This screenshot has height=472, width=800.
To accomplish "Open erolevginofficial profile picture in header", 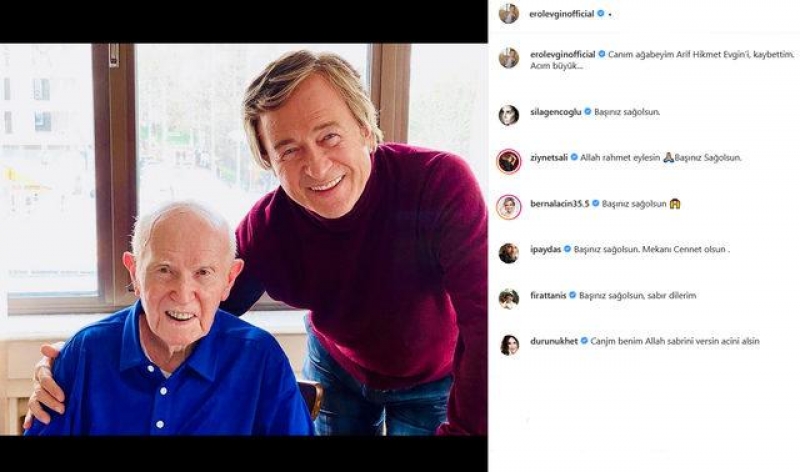I will click(x=508, y=14).
